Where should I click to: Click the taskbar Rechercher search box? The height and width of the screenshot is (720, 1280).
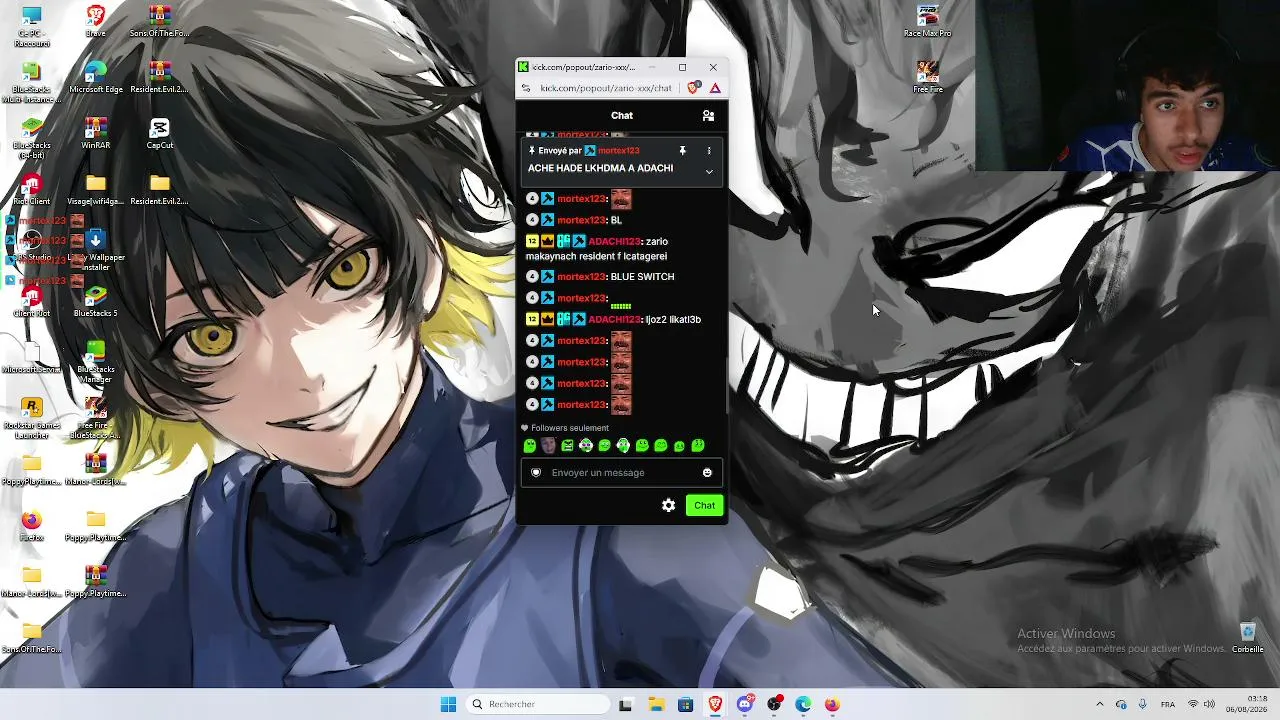tap(538, 704)
